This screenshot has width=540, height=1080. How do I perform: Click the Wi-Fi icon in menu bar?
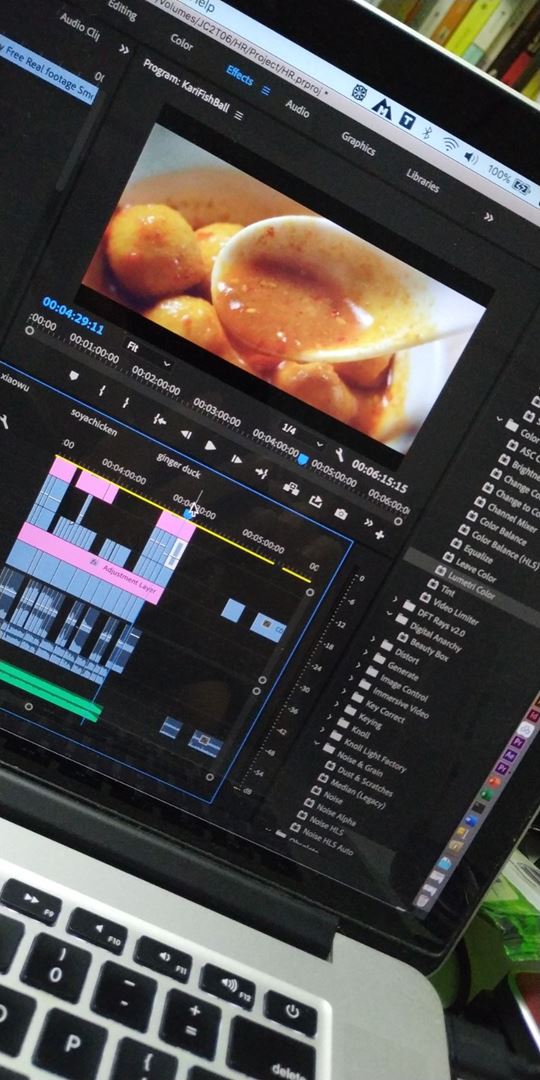(450, 145)
